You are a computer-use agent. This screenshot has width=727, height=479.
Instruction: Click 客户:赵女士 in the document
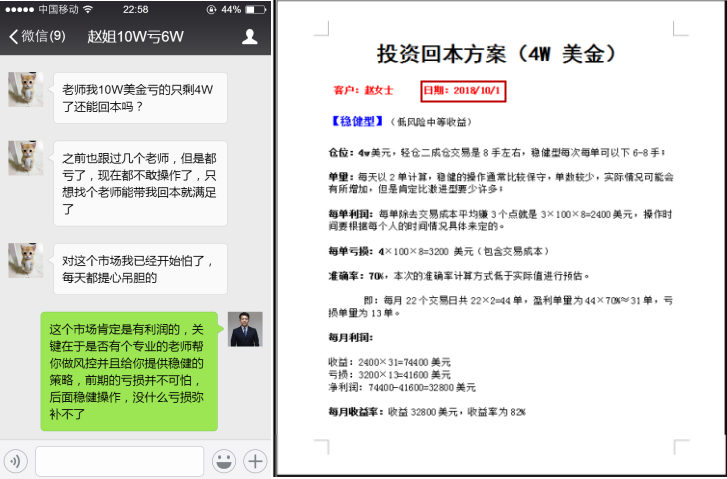(363, 90)
